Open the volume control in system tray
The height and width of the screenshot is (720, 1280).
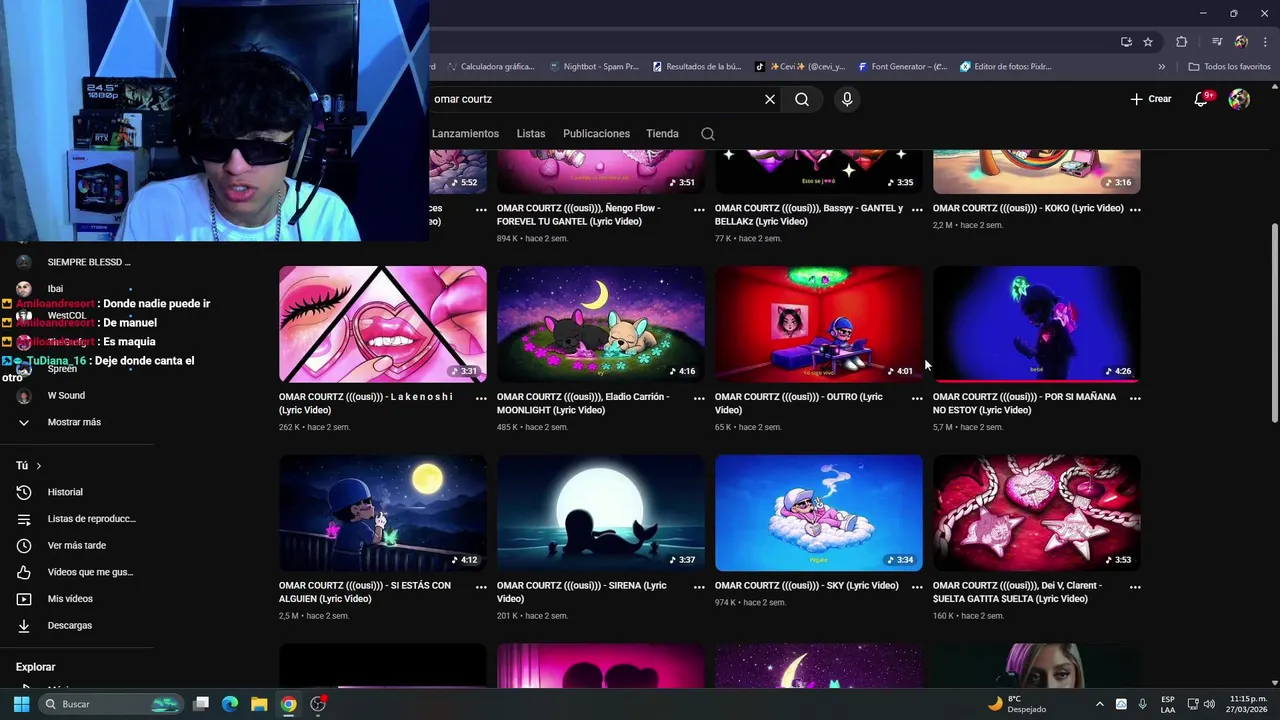pyautogui.click(x=1209, y=704)
